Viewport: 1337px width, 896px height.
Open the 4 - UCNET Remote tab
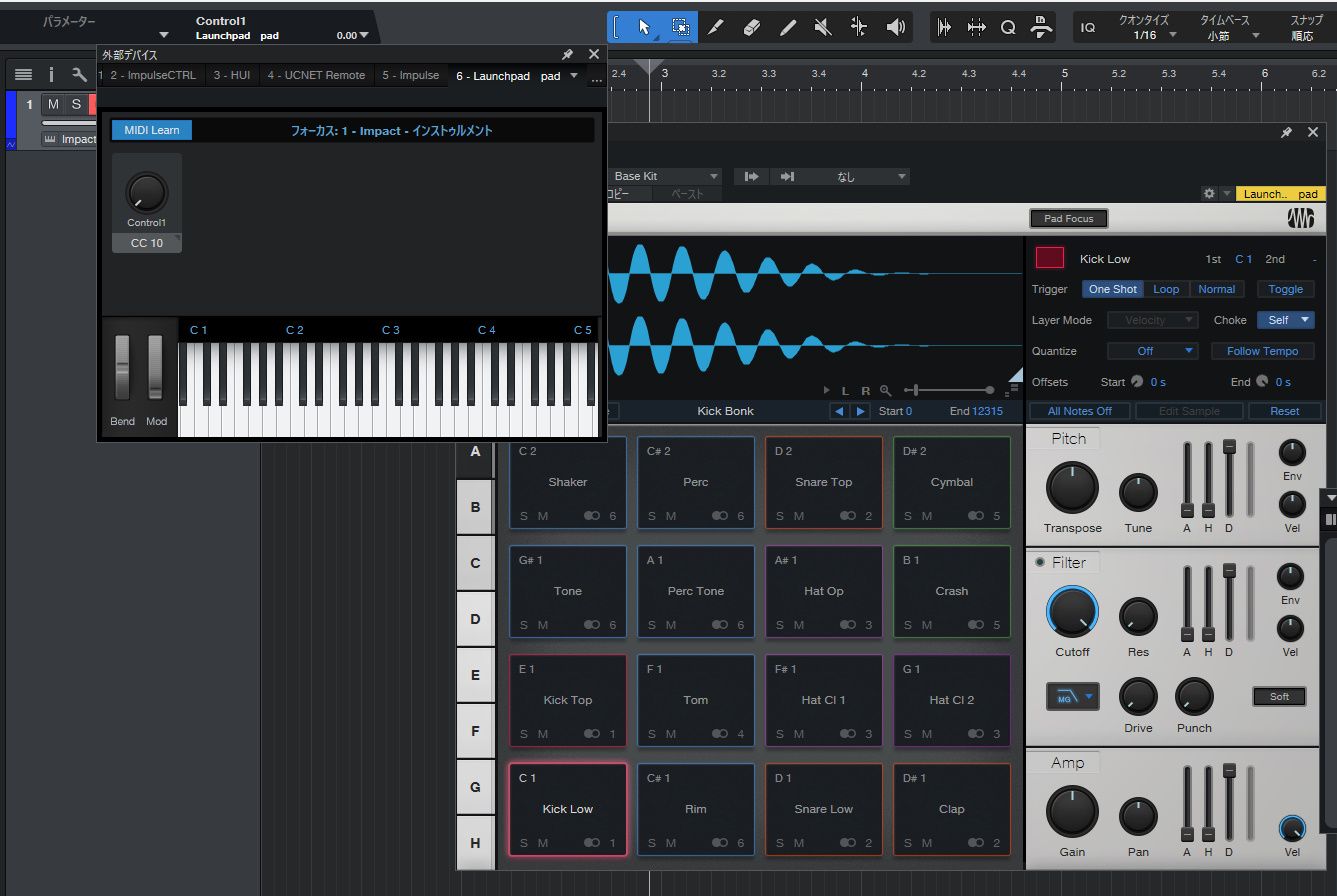tap(316, 75)
